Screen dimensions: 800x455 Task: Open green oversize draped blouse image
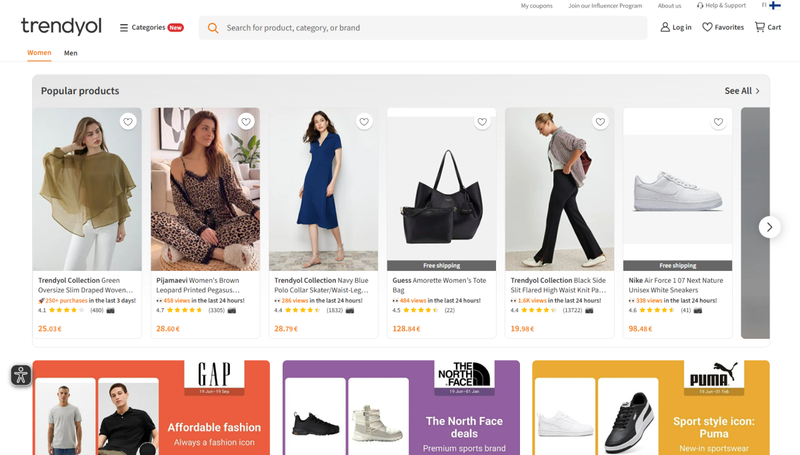pos(87,189)
